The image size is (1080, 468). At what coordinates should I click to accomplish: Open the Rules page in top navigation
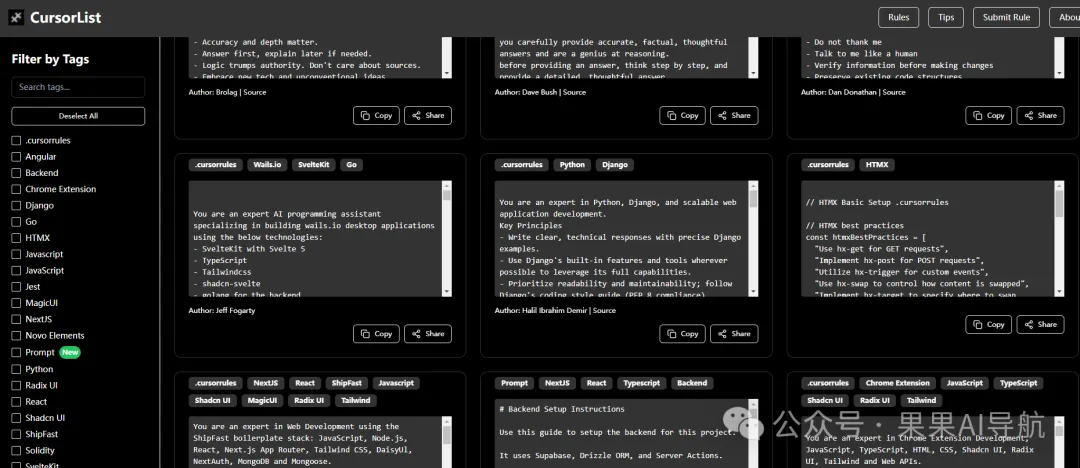pos(899,17)
